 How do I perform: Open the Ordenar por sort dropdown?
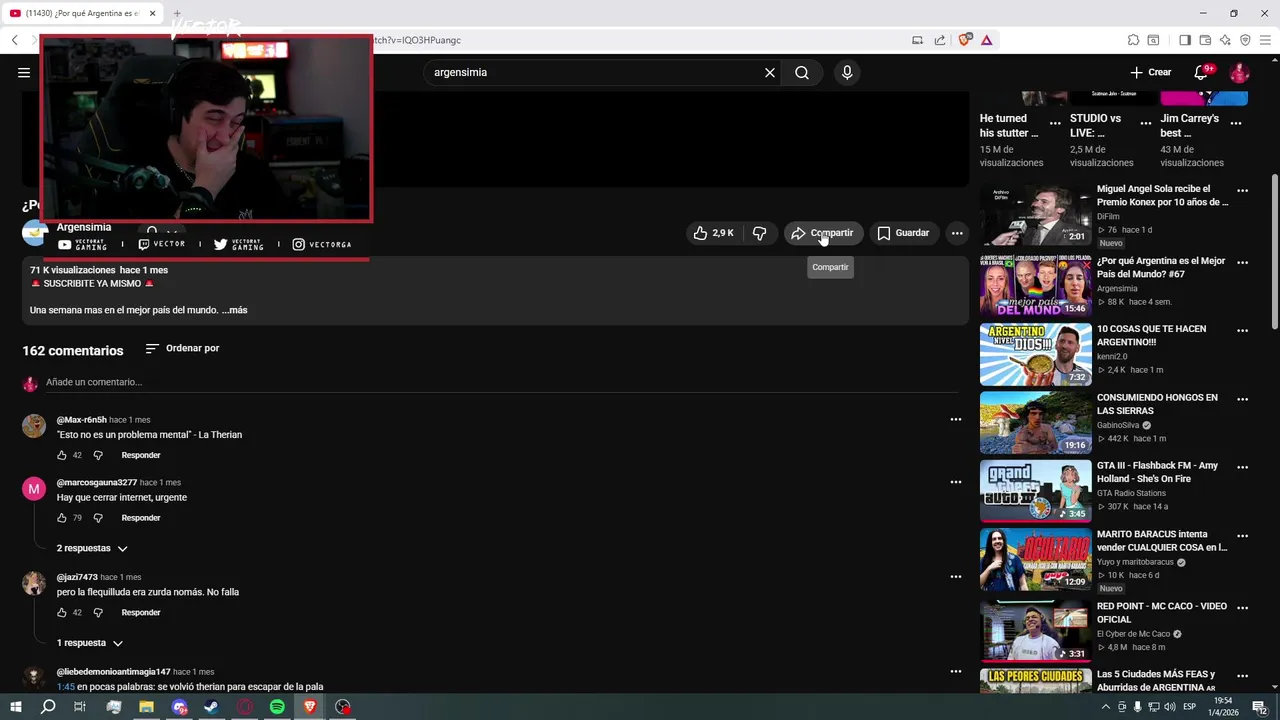[182, 348]
